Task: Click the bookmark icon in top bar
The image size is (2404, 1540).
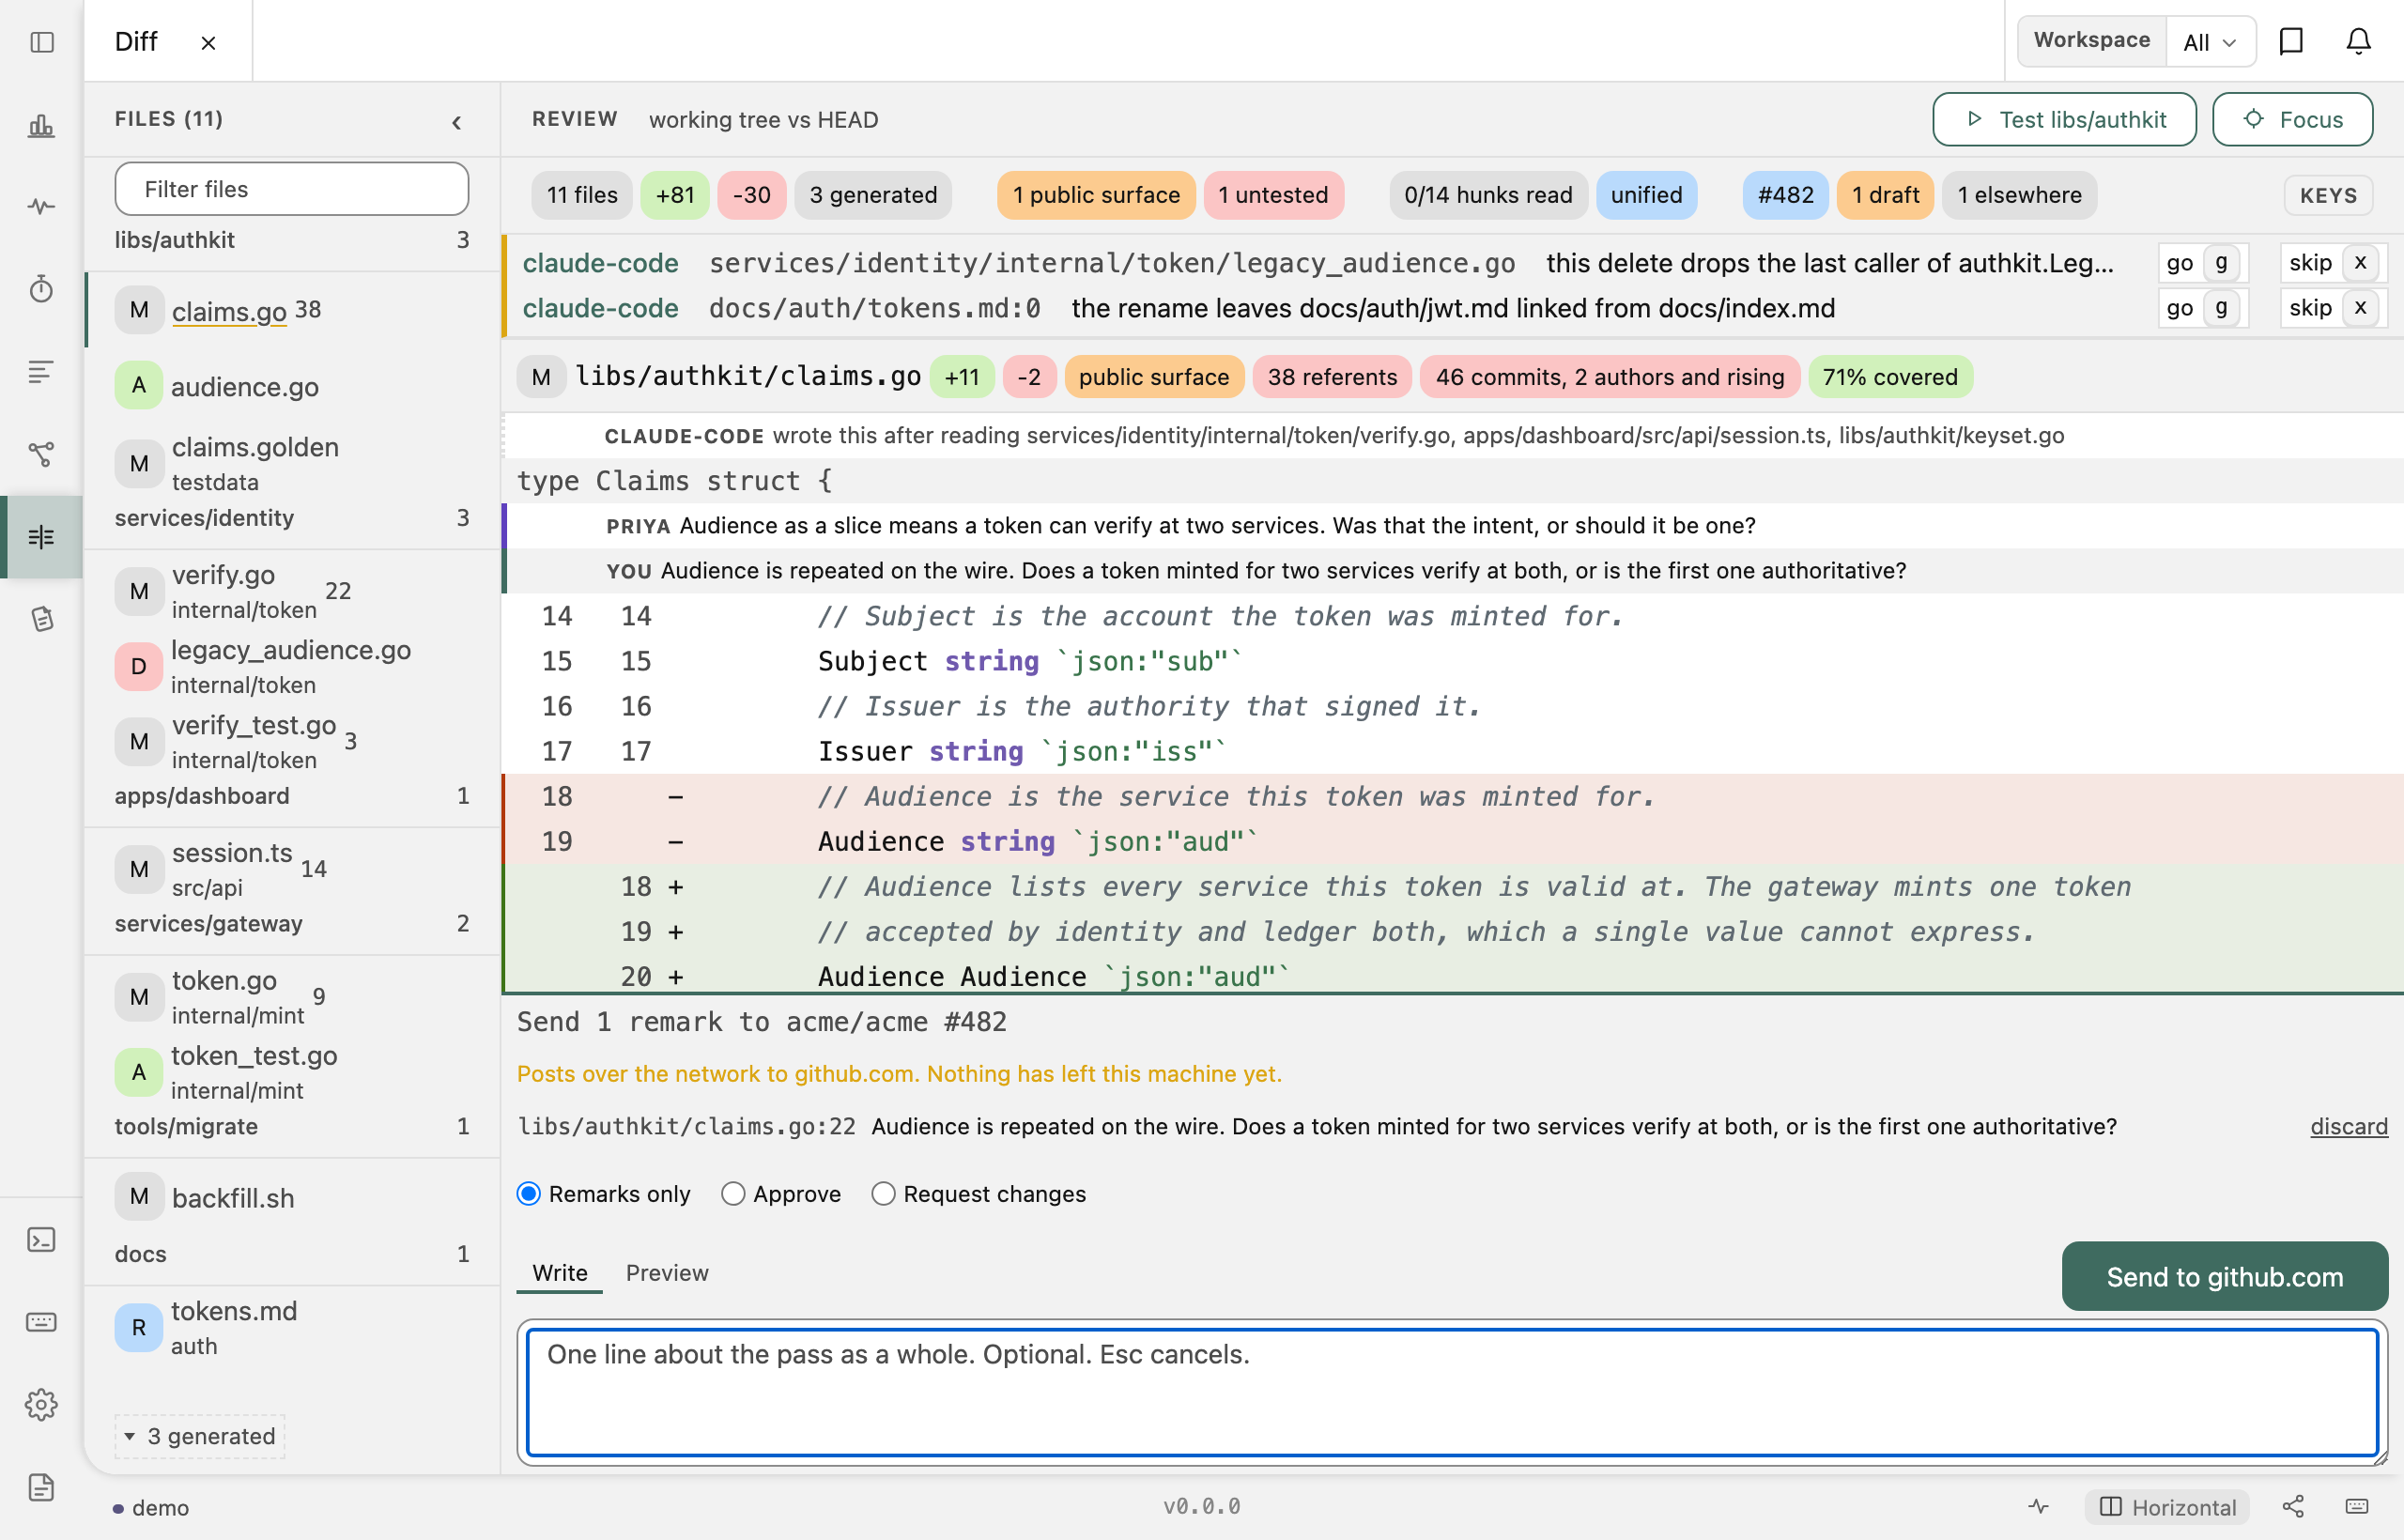Action: (2291, 41)
